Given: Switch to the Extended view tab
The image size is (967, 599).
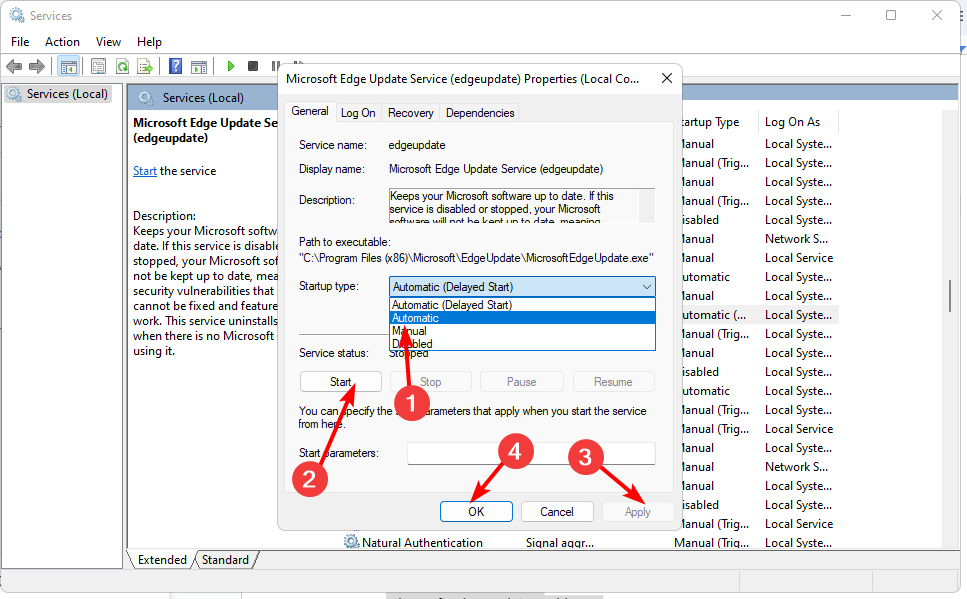Looking at the screenshot, I should 162,560.
